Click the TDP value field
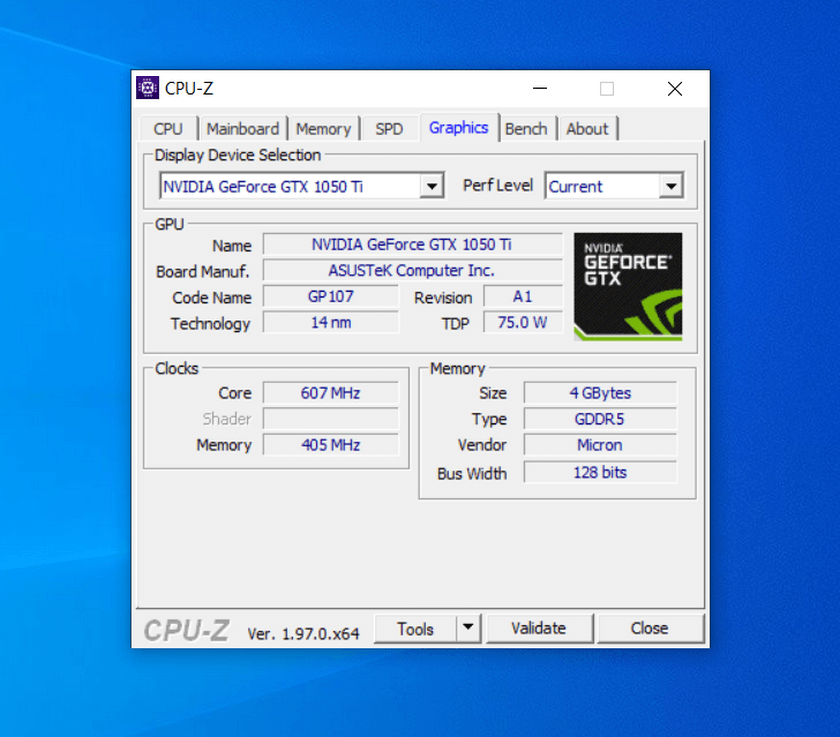The image size is (840, 737). tap(523, 323)
